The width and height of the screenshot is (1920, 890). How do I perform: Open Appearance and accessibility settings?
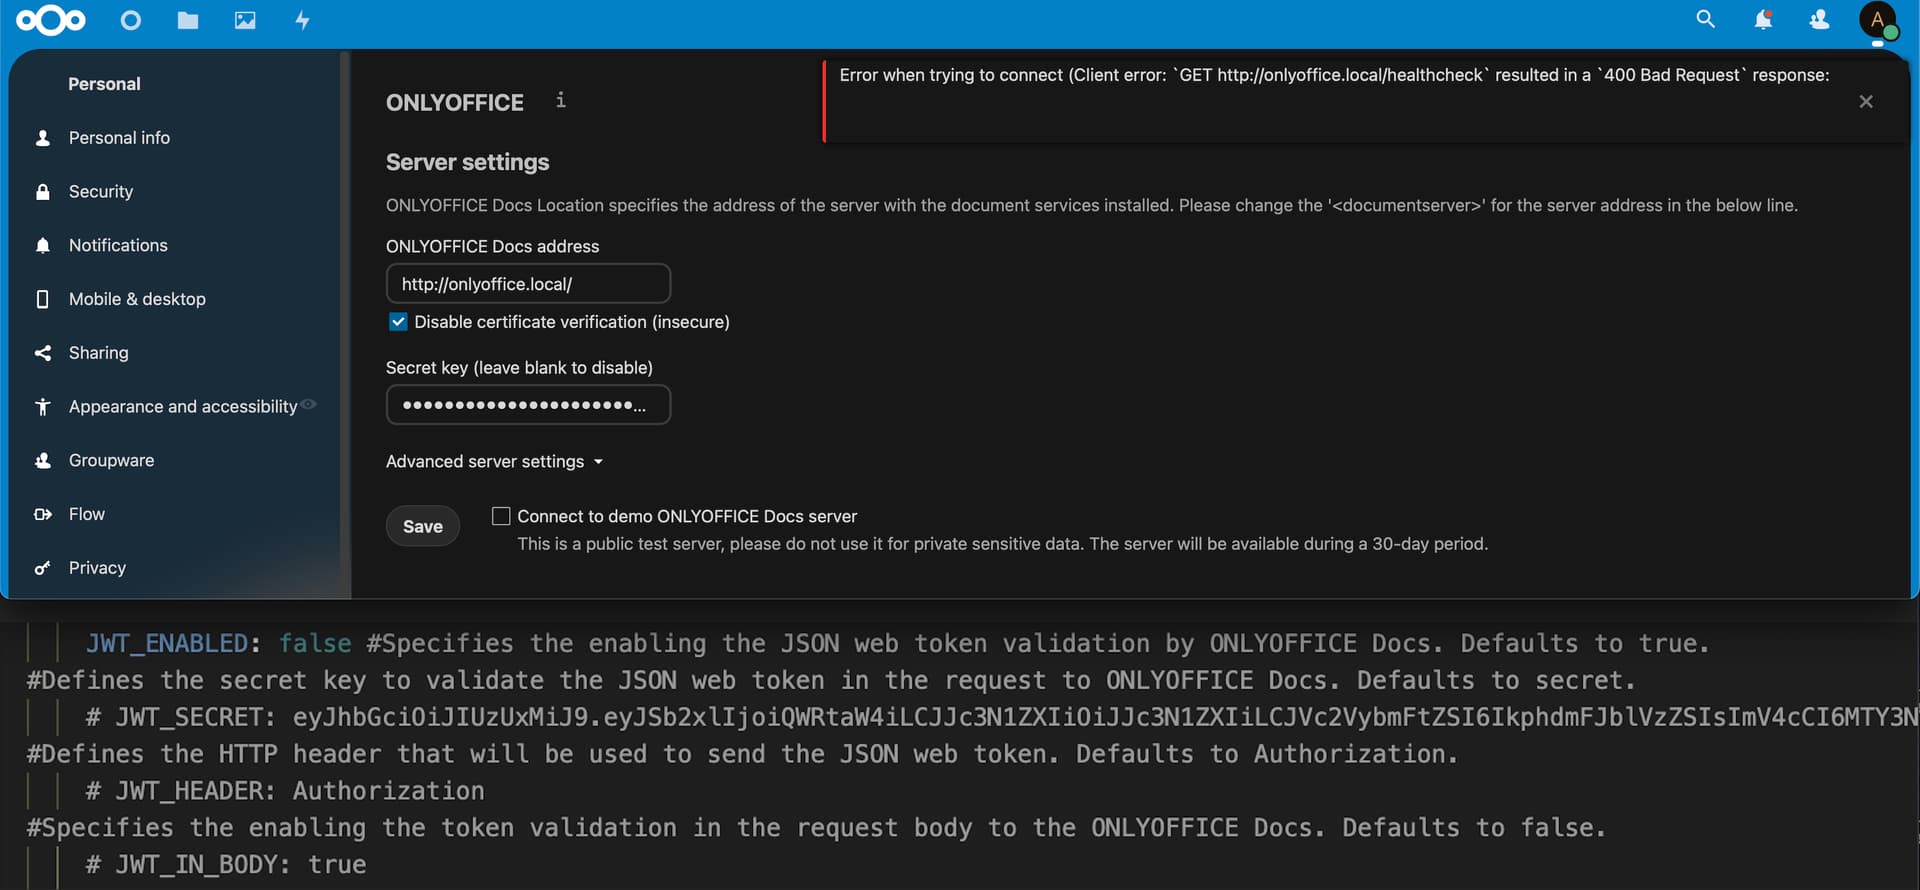(x=183, y=407)
